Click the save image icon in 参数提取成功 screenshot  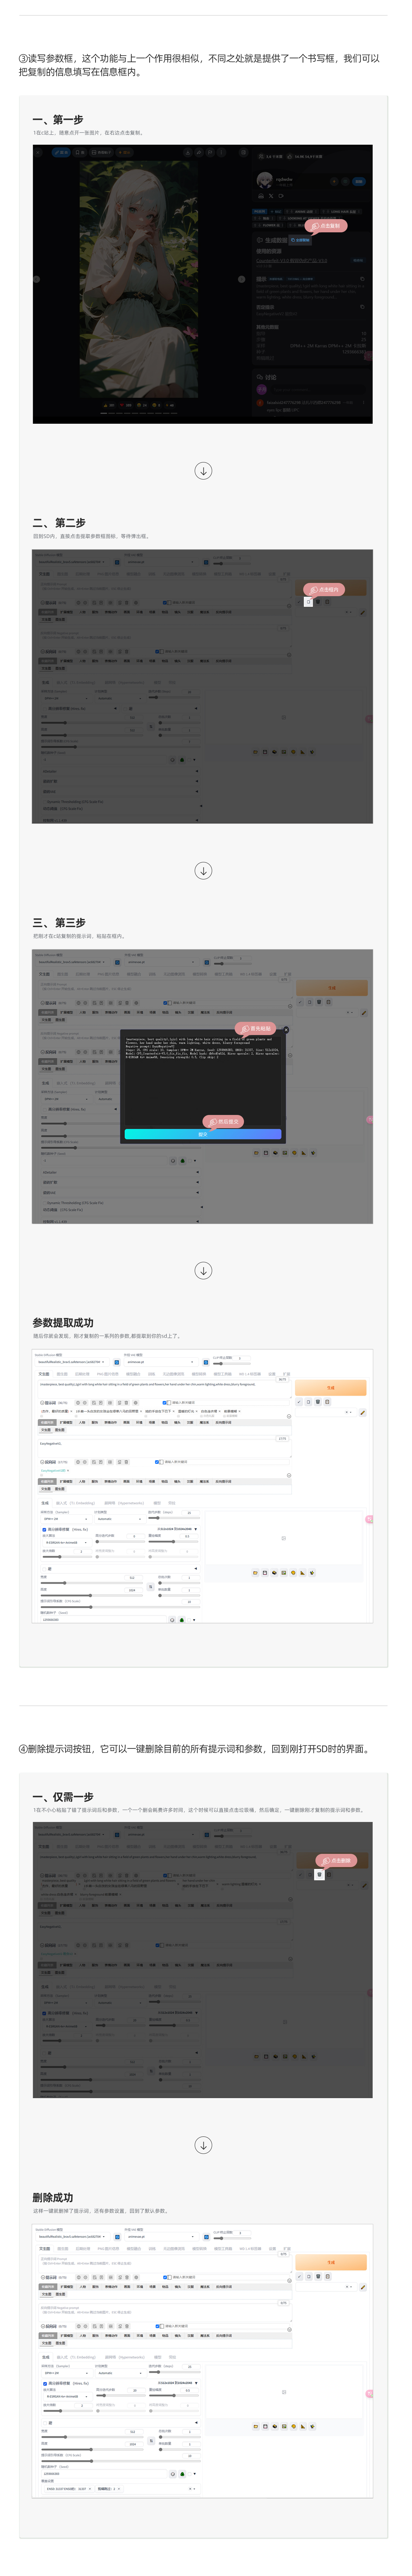coord(265,1573)
